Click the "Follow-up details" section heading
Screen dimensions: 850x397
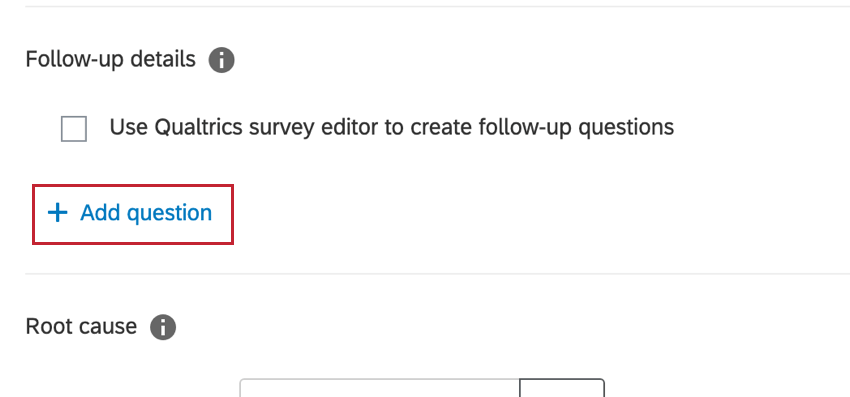(111, 59)
